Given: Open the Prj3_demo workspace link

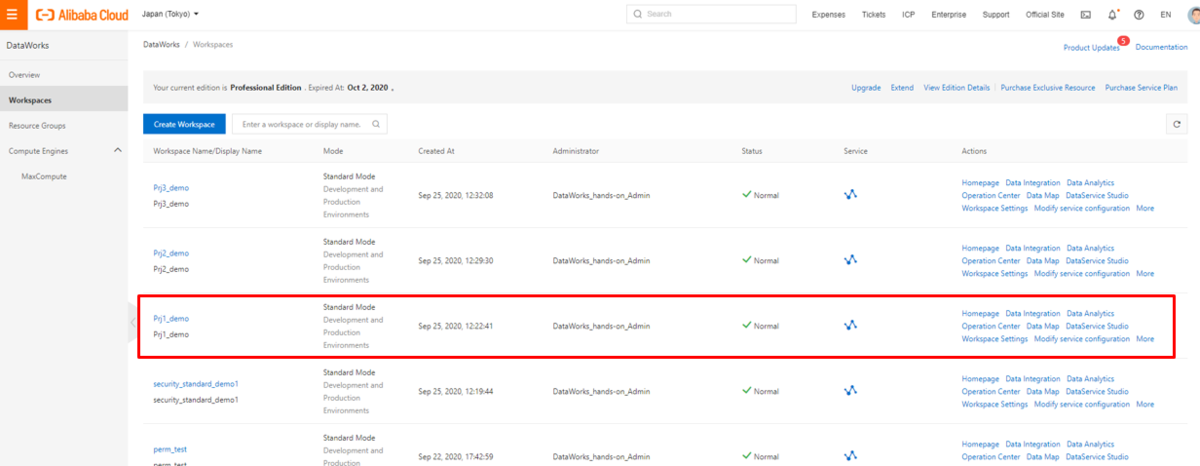Looking at the screenshot, I should tap(171, 188).
